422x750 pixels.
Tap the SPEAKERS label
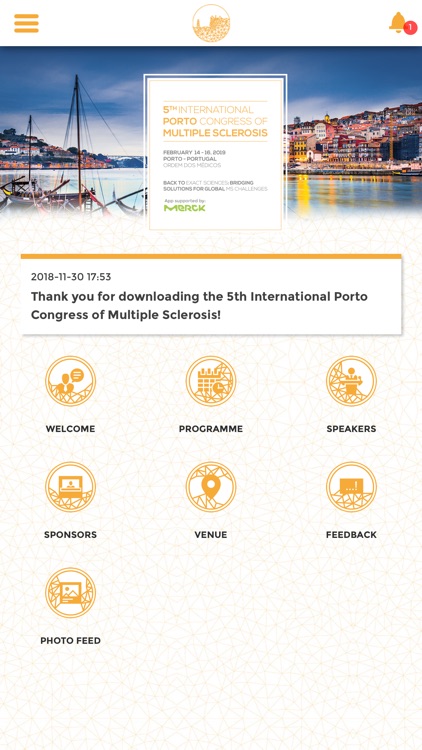[x=351, y=429]
